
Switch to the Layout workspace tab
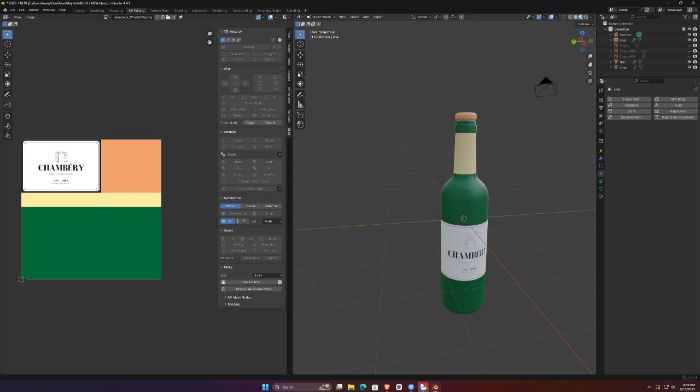(80, 10)
